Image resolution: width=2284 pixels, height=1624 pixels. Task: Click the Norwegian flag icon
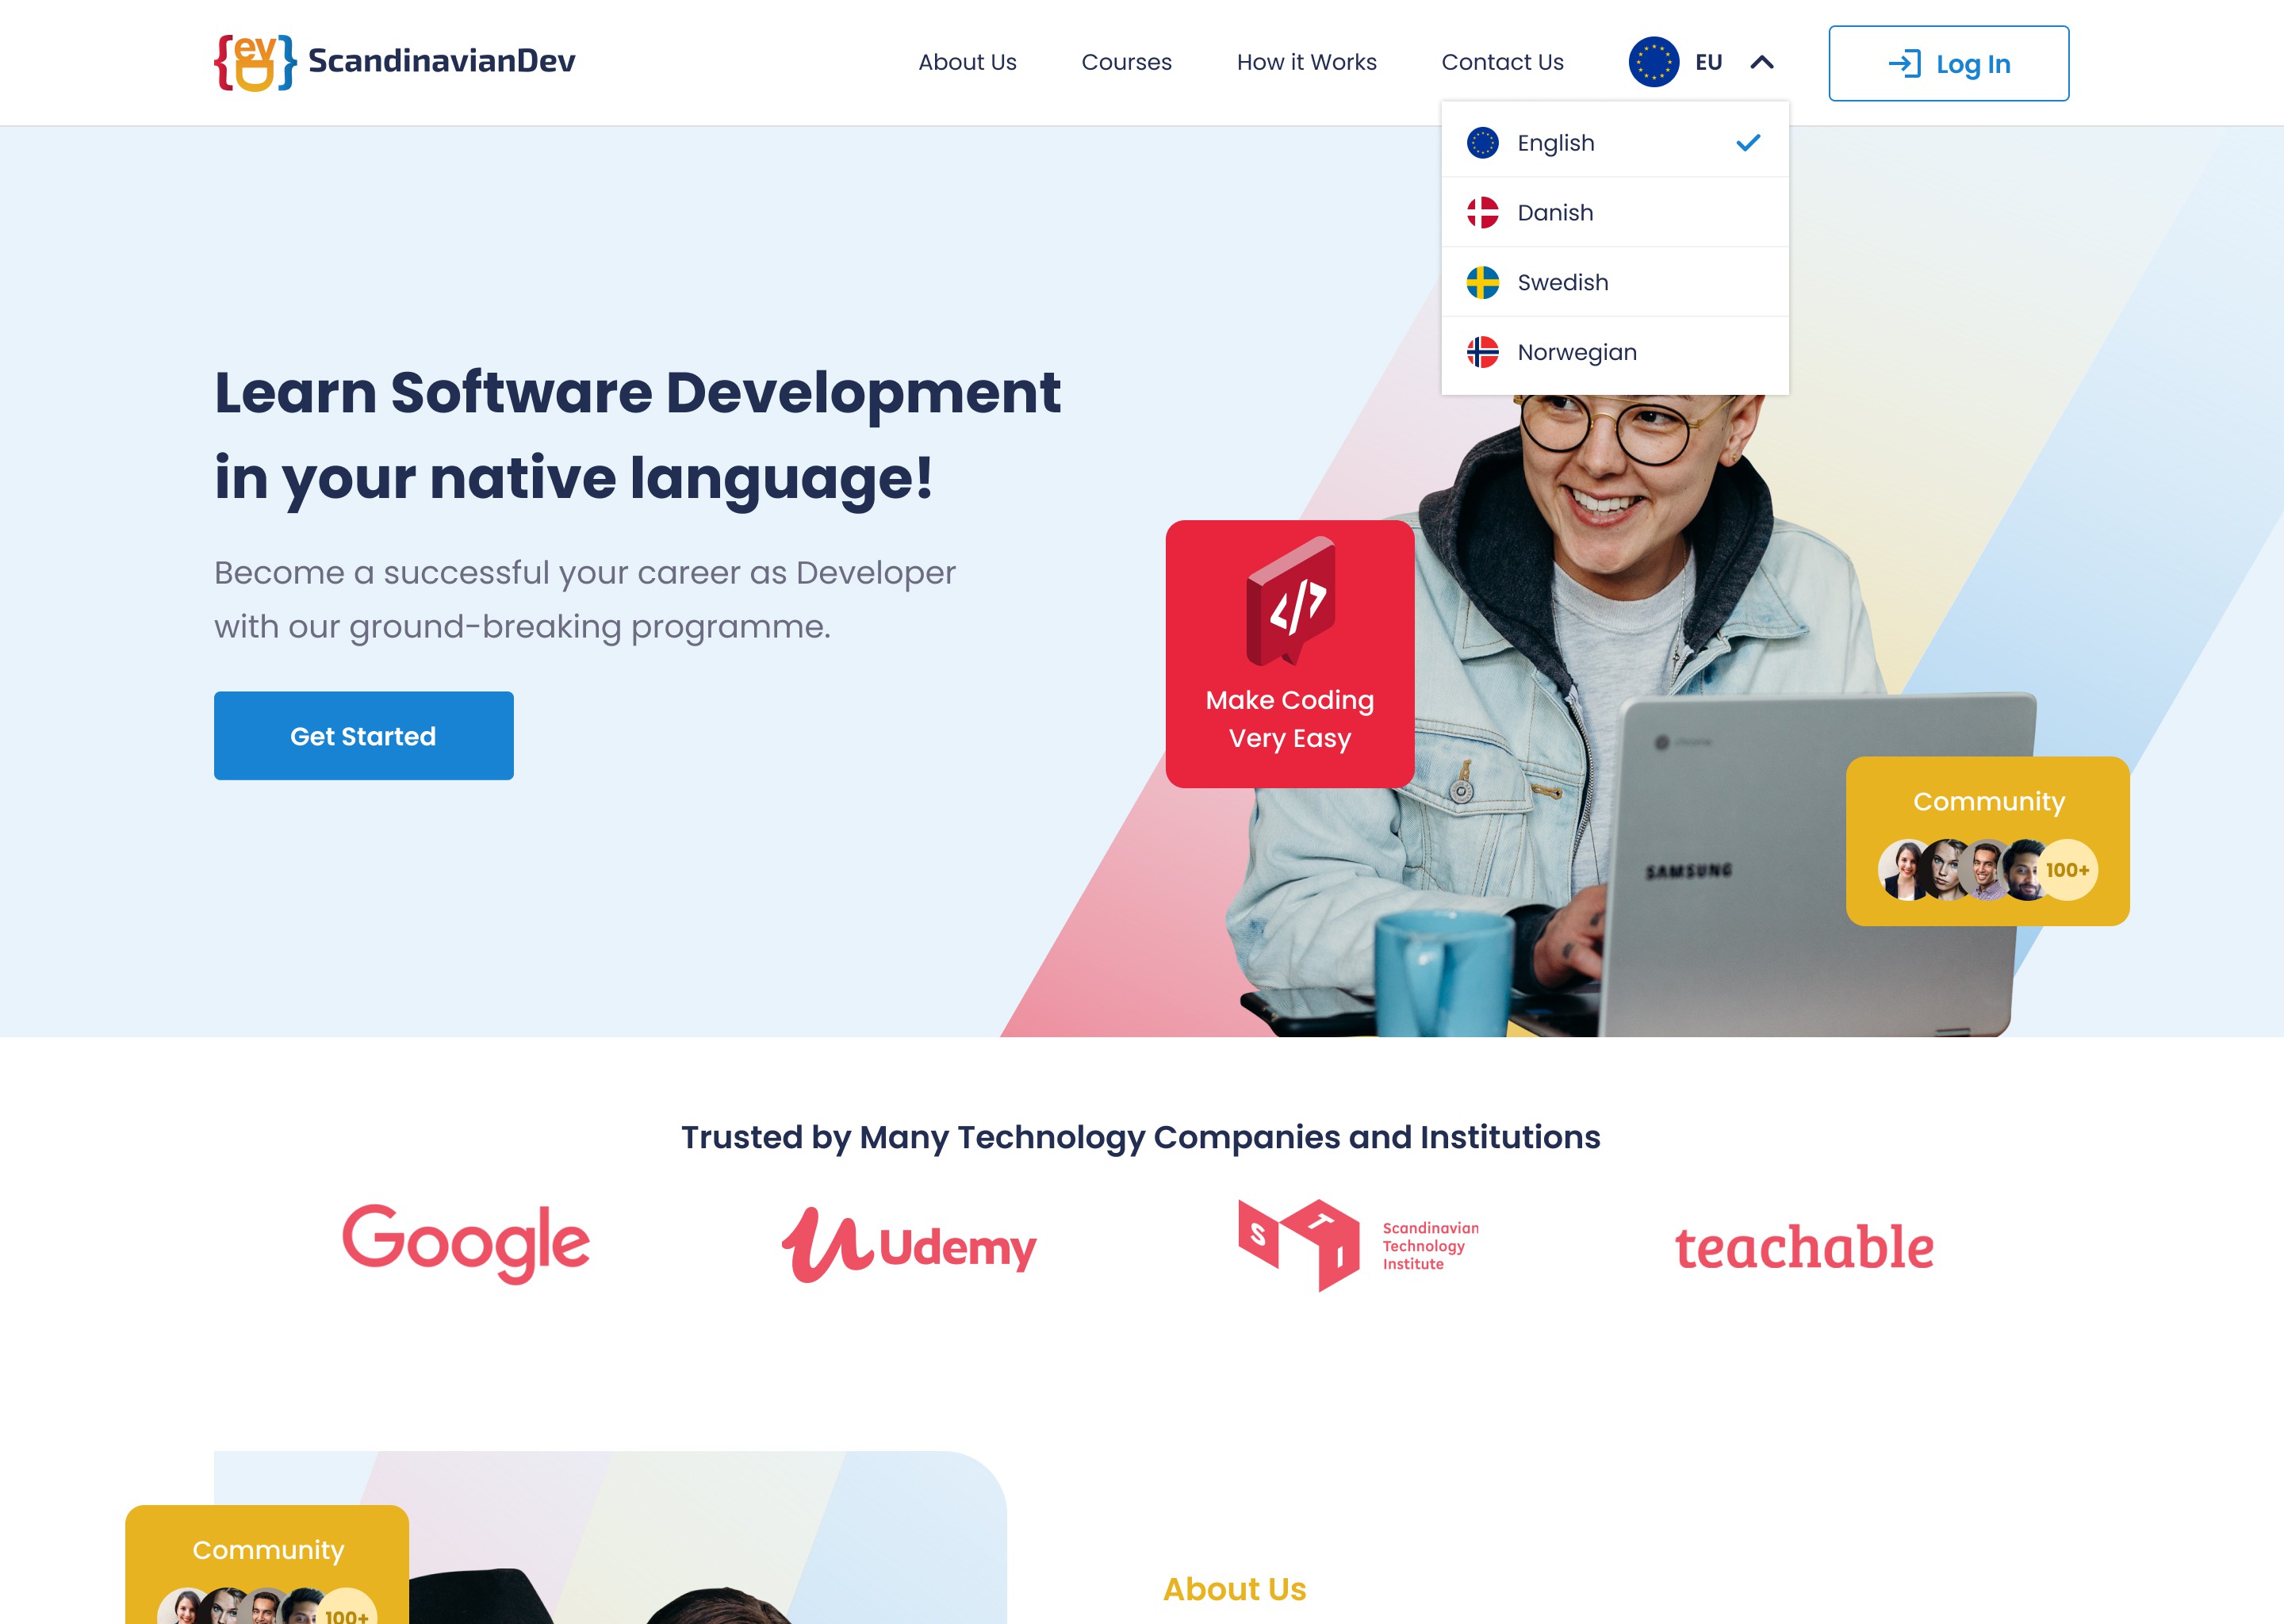pyautogui.click(x=1483, y=351)
